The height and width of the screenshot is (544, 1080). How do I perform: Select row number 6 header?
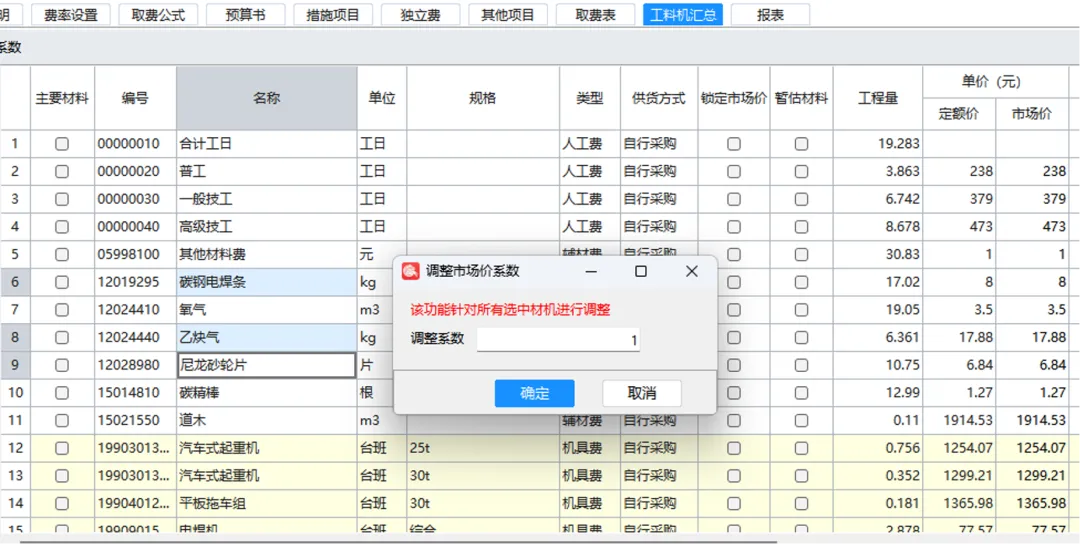point(15,282)
